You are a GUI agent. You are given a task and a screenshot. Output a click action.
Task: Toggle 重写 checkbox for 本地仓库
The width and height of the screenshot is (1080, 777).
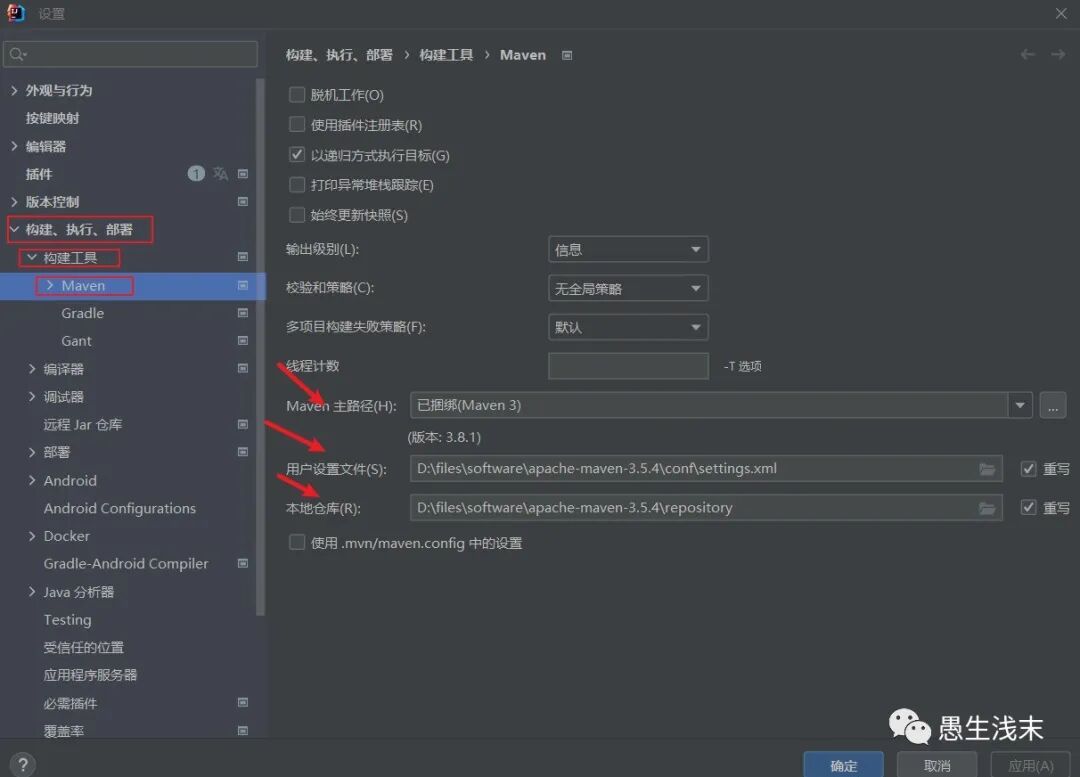point(1028,508)
